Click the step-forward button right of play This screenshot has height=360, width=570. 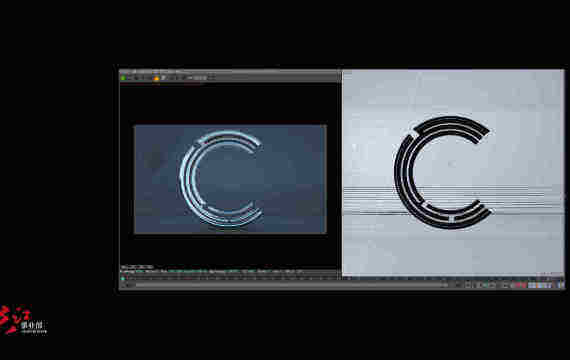[x=492, y=285]
